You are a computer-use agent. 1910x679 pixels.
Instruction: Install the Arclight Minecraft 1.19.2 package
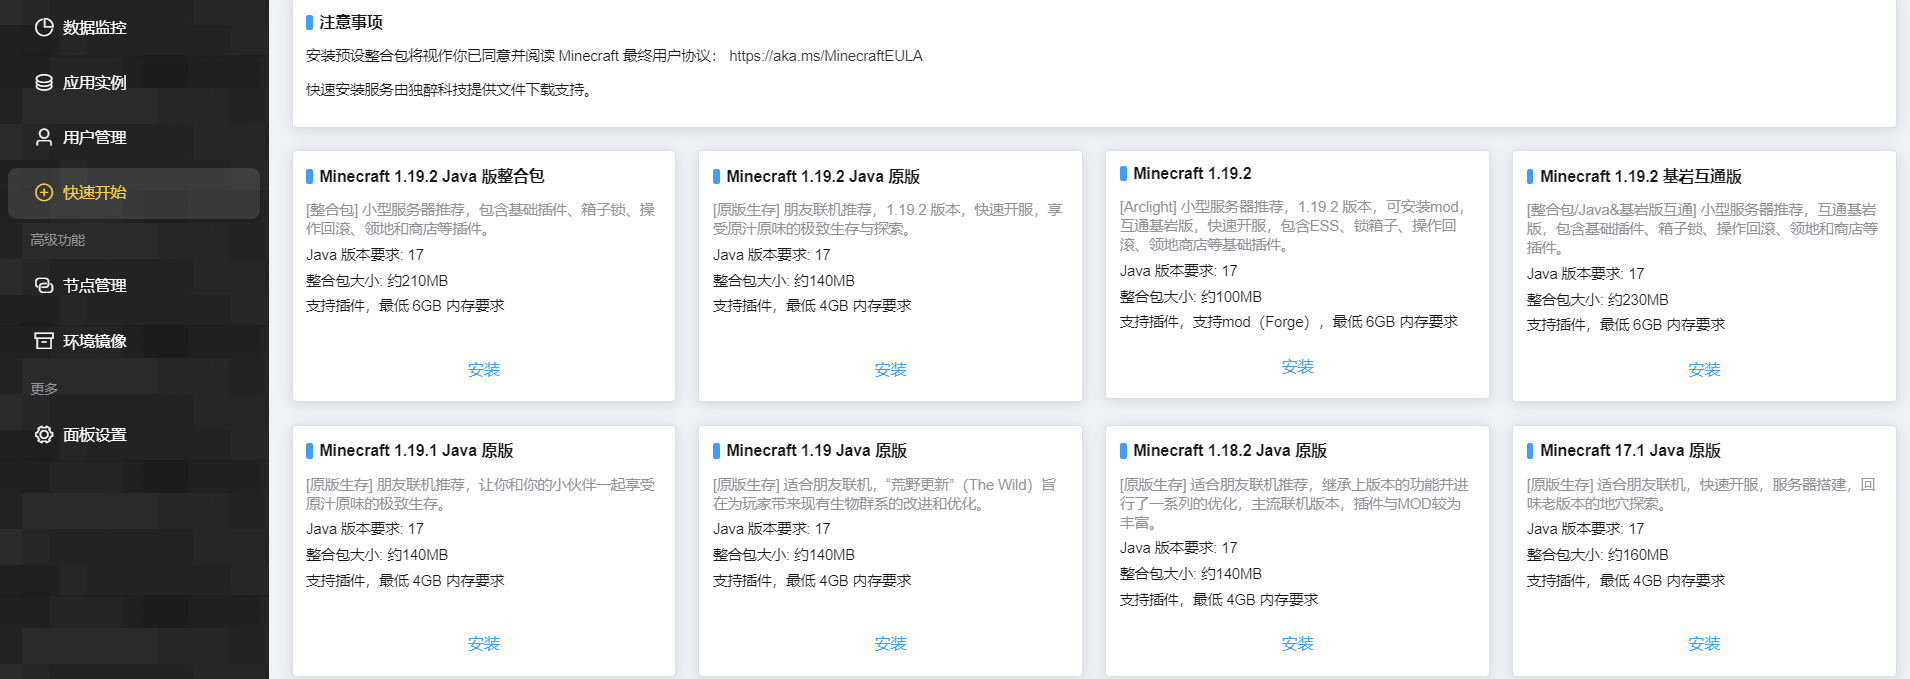coord(1298,367)
